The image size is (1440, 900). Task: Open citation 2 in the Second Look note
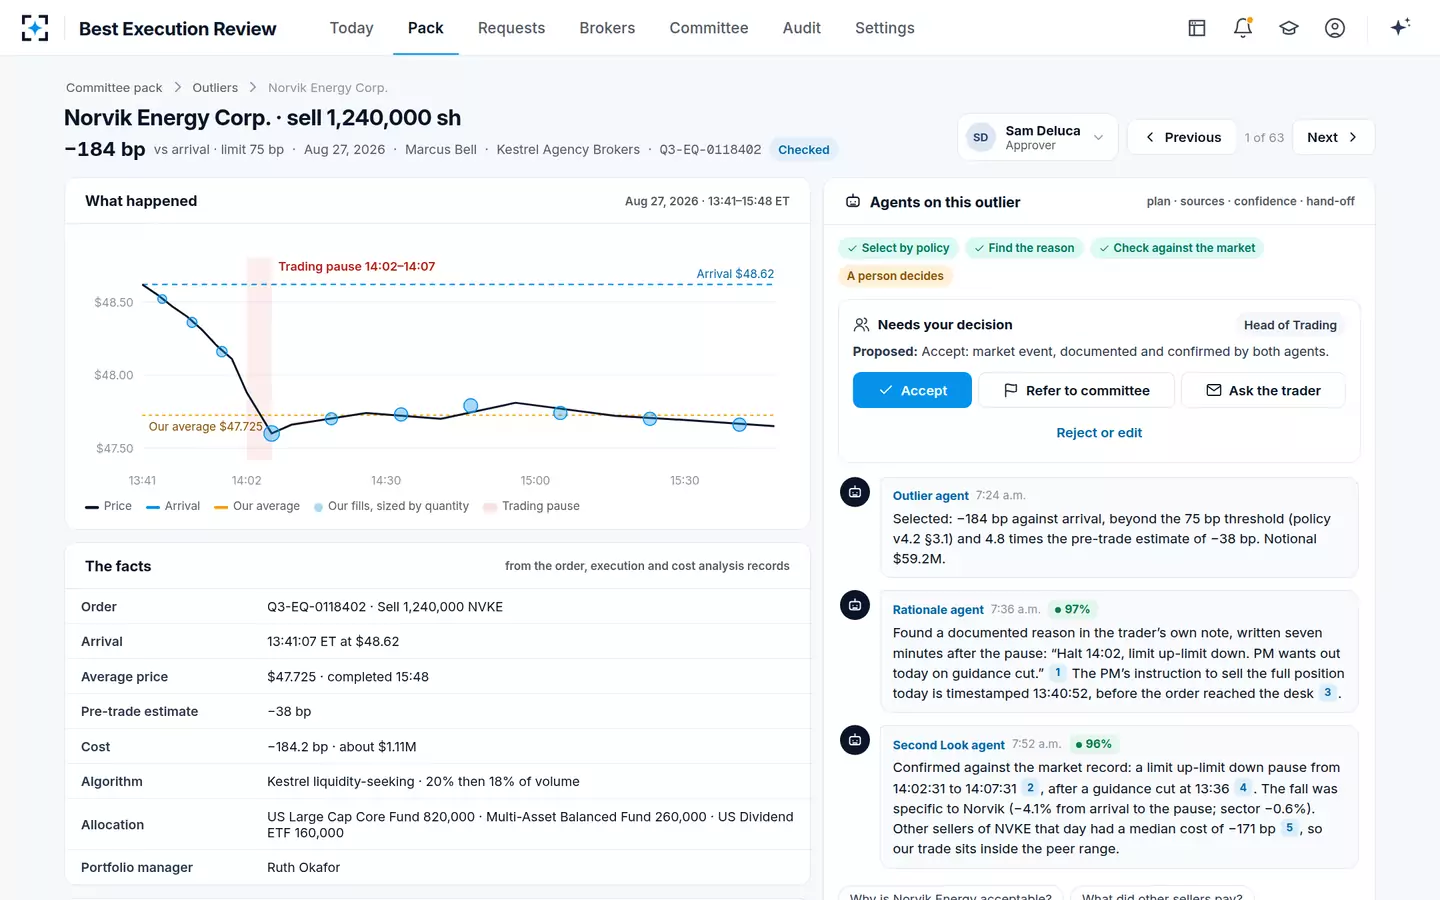tap(1030, 788)
